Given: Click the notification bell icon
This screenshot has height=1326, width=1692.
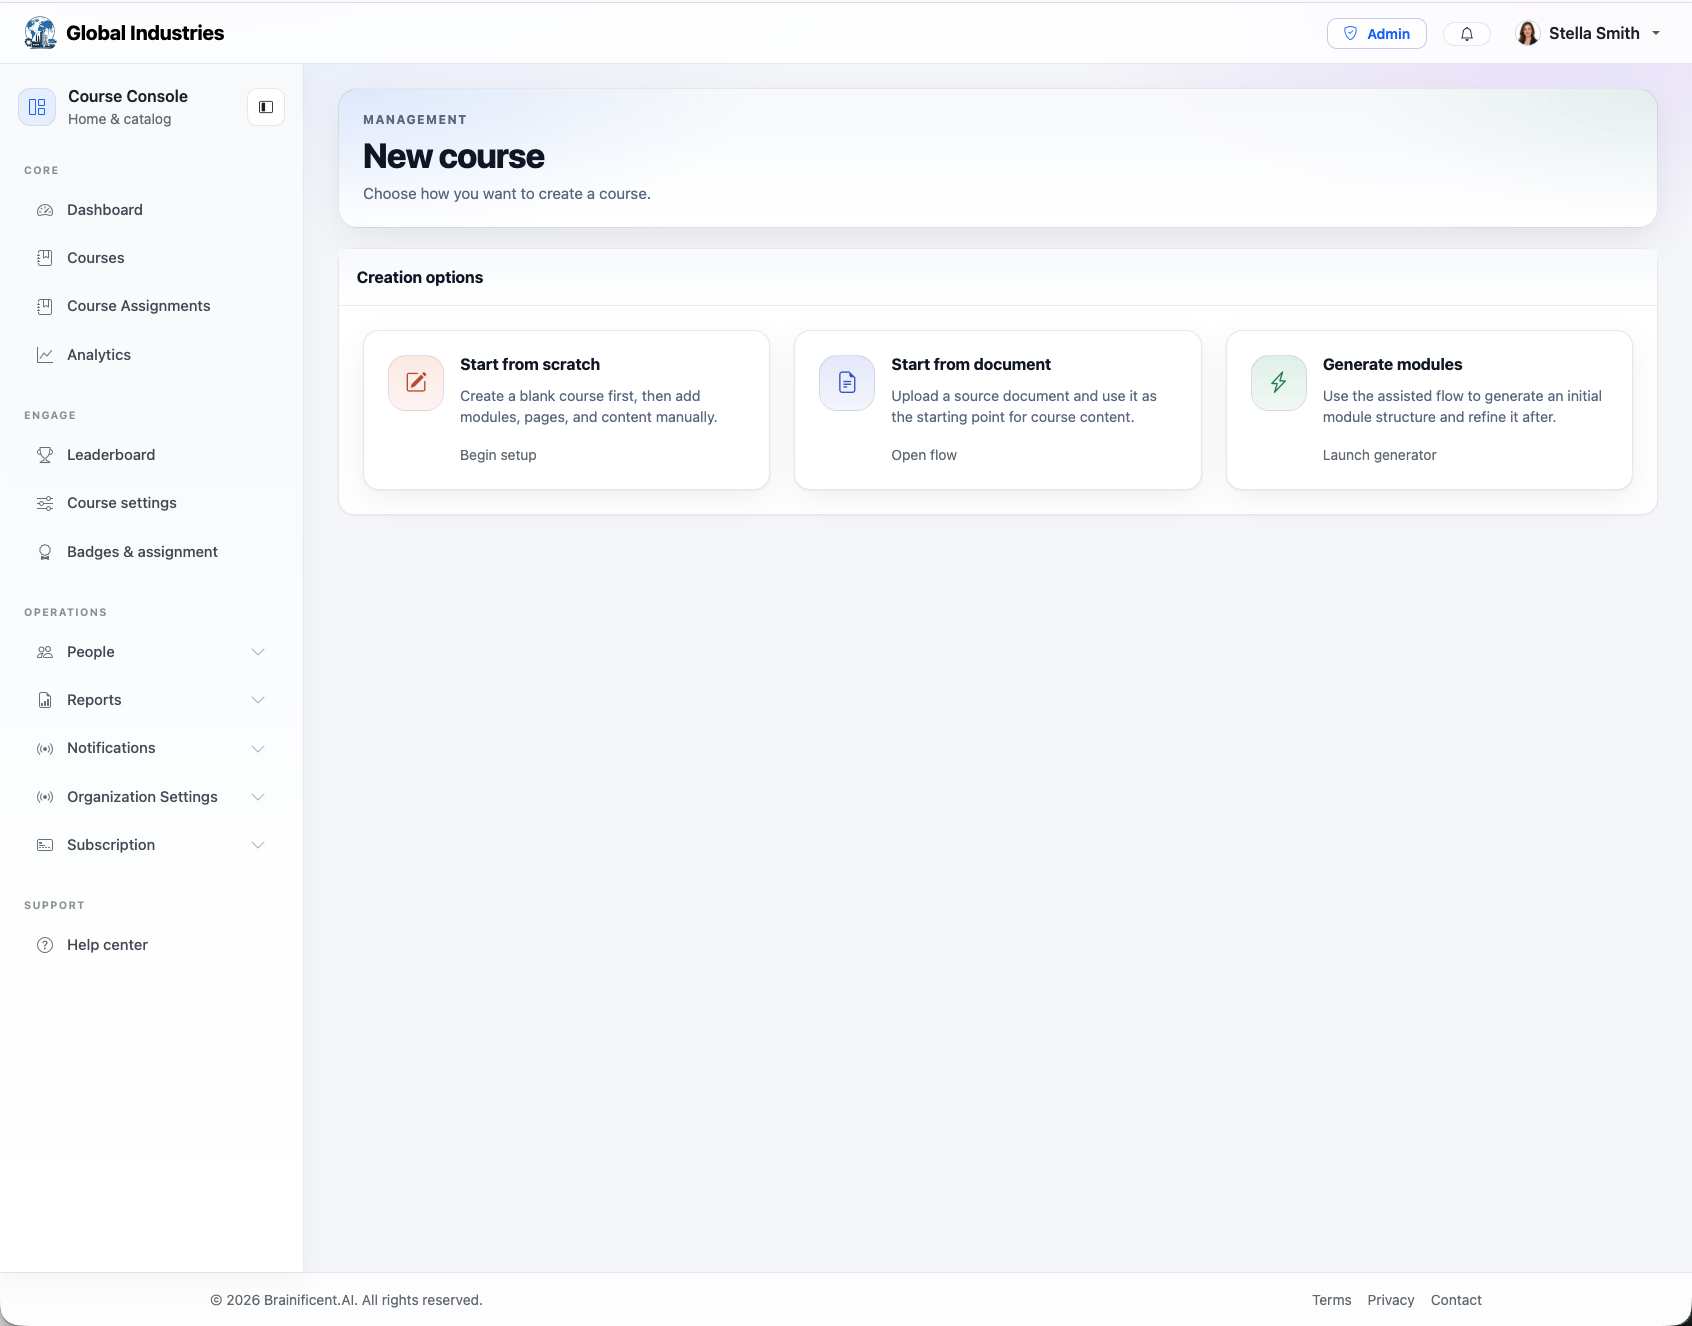Looking at the screenshot, I should tap(1466, 34).
